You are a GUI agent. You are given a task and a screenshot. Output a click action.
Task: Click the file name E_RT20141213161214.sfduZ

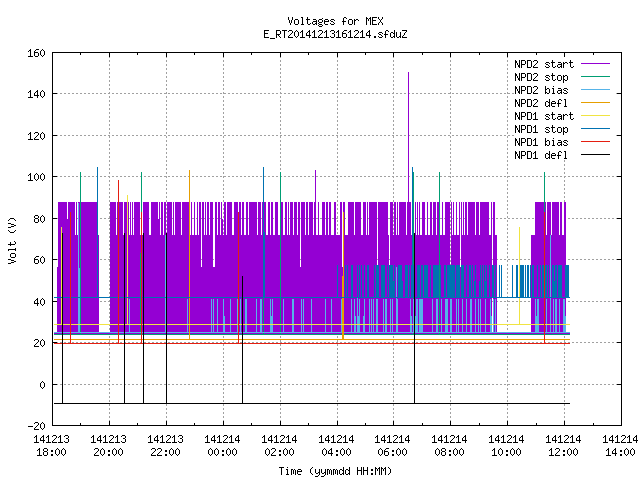click(335, 34)
